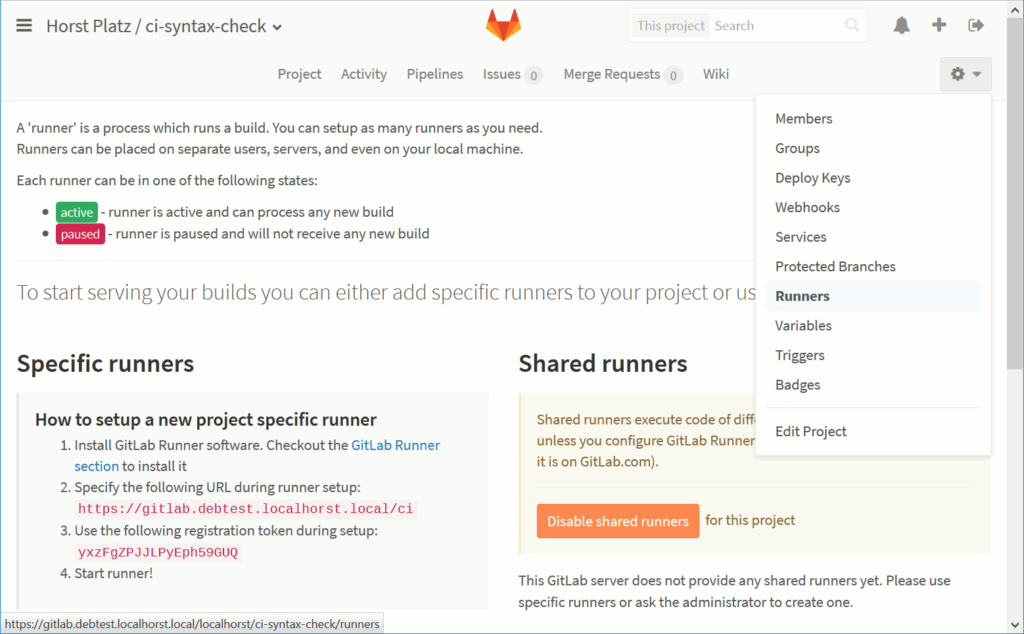Select Services menu entry
Viewport: 1024px width, 634px height.
[x=873, y=237]
